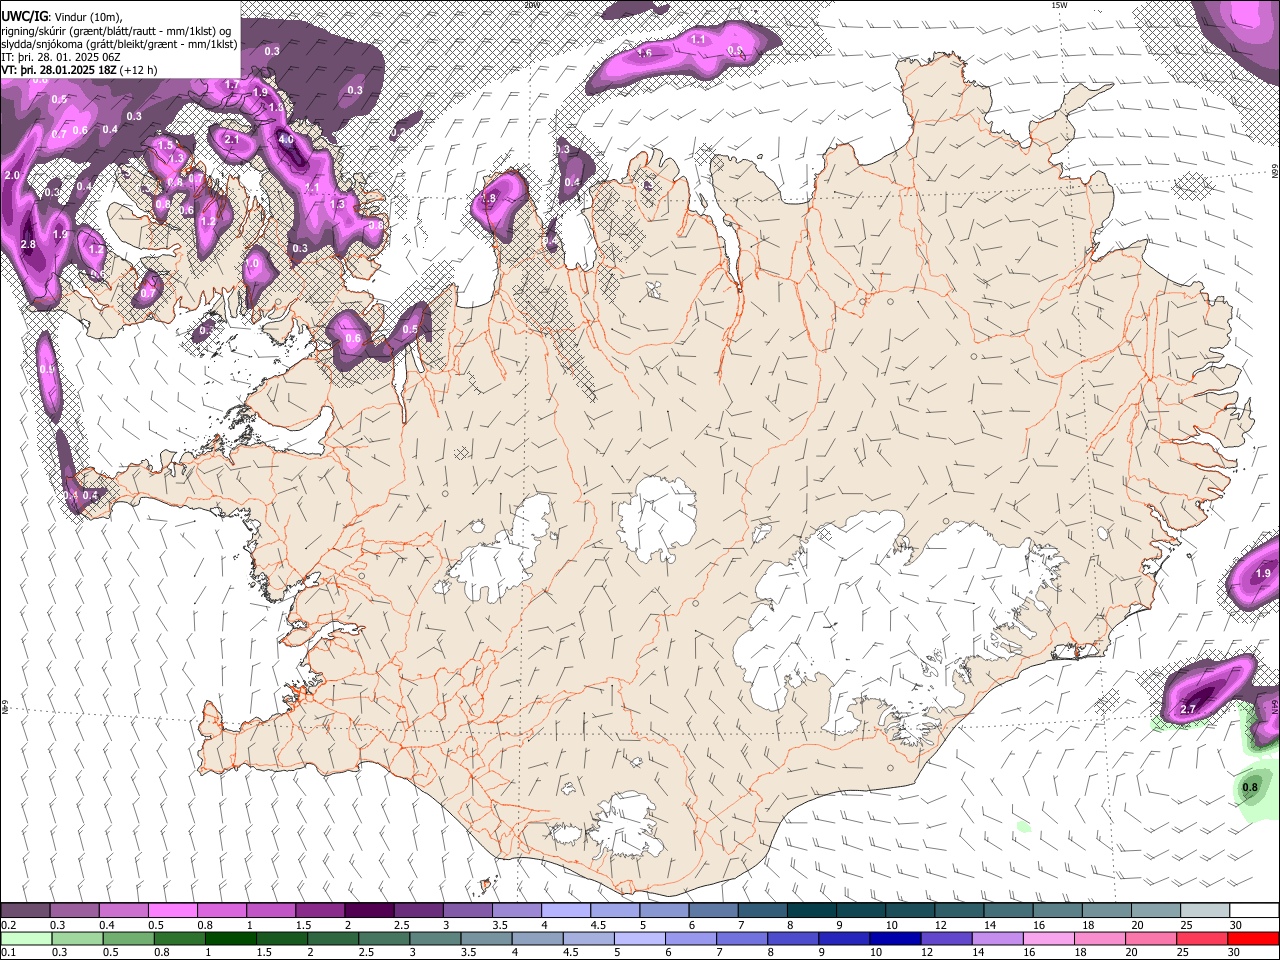This screenshot has height=960, width=1280.
Task: Pick the pale green 0.1–0.3 rain legend swatch
Action: pyautogui.click(x=26, y=938)
